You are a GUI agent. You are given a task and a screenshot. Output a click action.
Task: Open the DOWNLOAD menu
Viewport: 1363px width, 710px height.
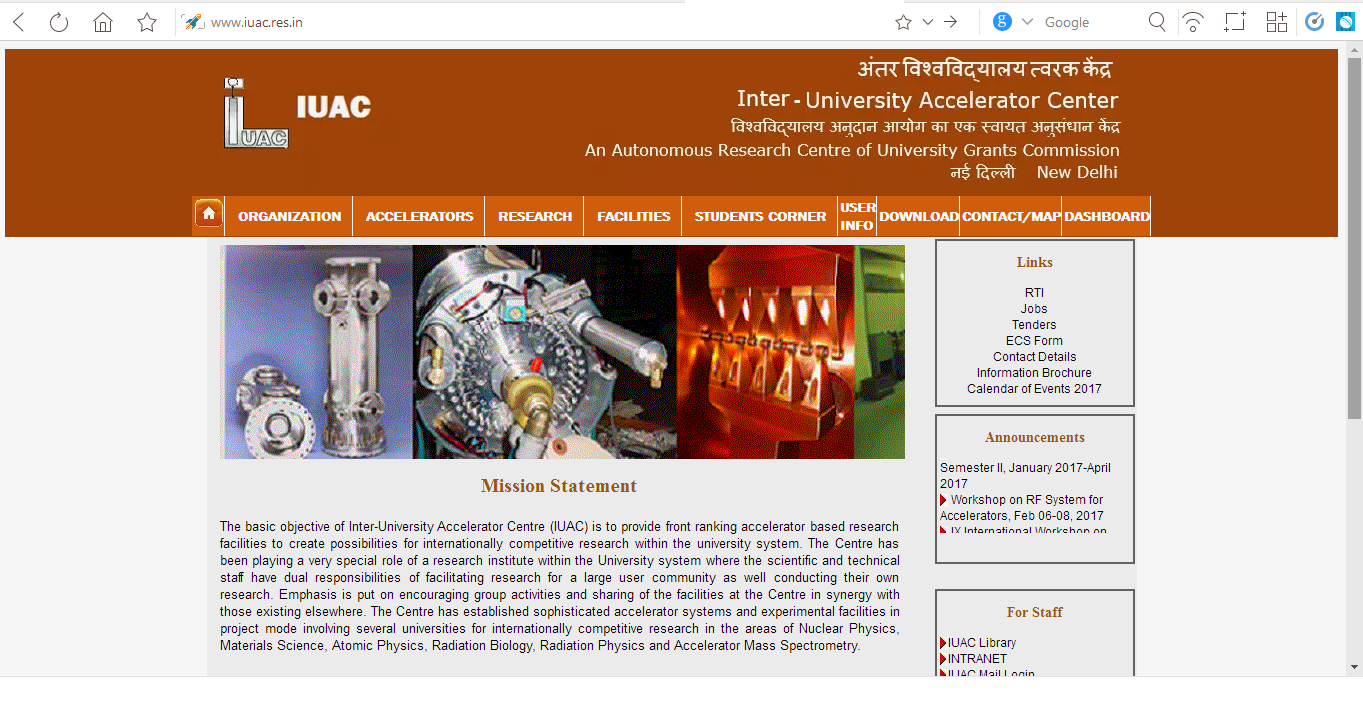point(918,216)
